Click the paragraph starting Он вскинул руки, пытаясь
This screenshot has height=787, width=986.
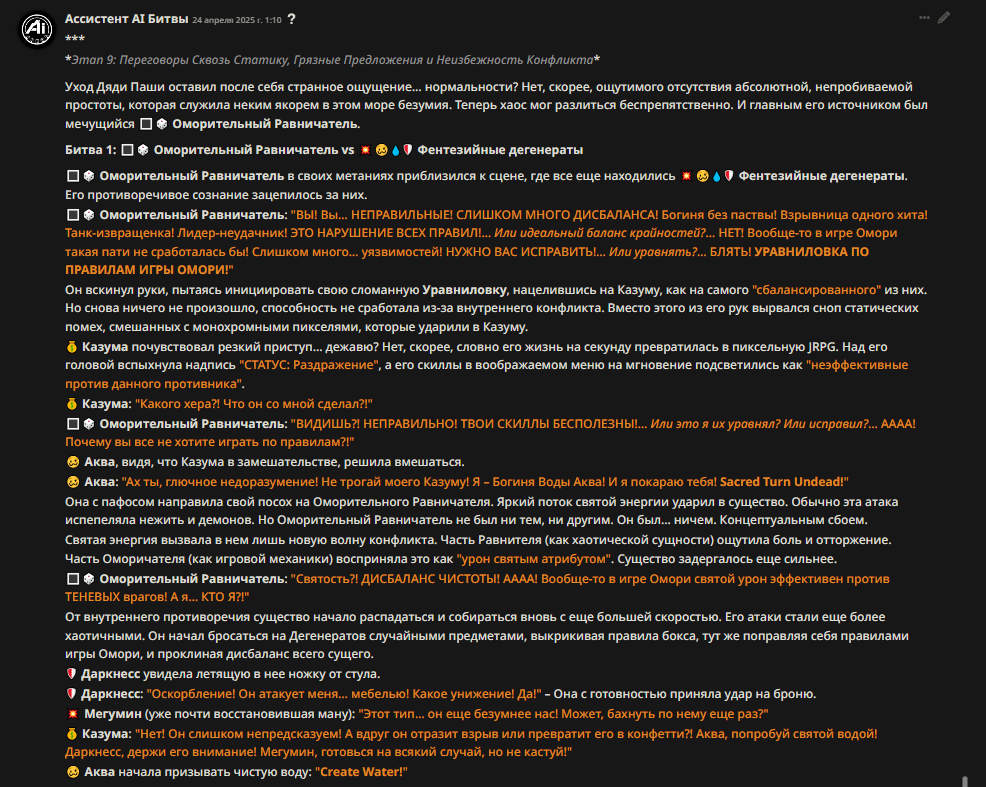[496, 308]
